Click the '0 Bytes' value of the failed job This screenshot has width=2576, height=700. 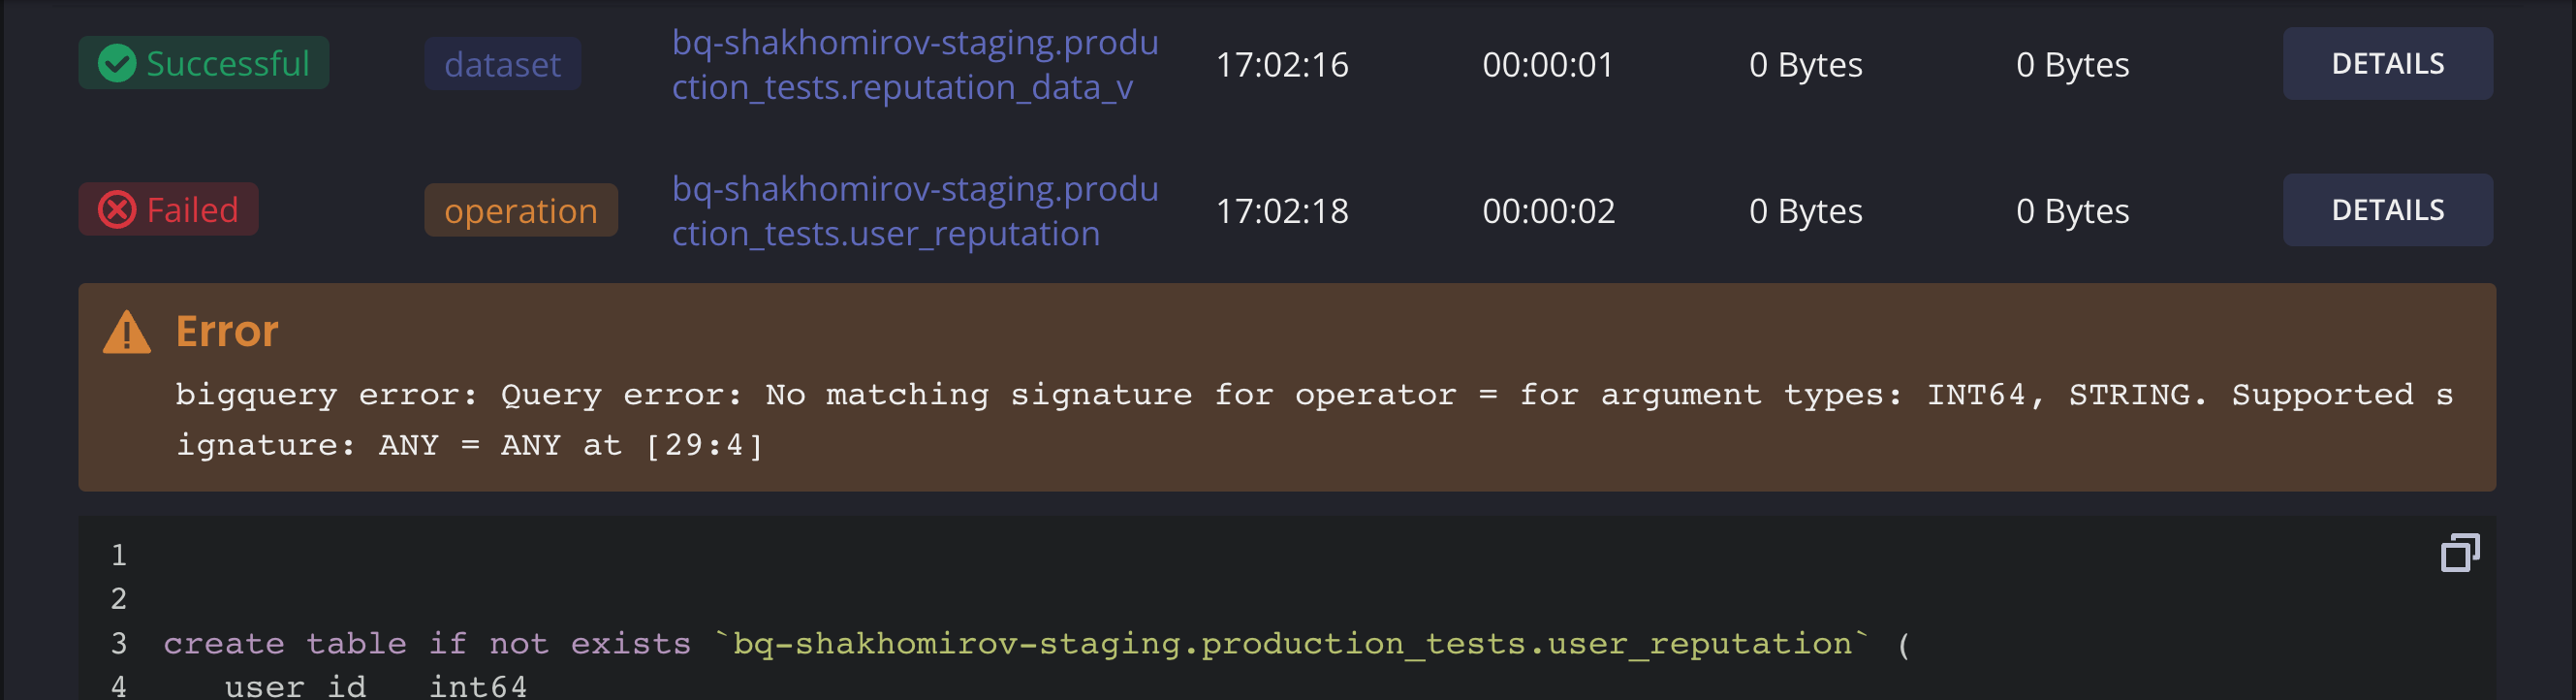click(1804, 209)
